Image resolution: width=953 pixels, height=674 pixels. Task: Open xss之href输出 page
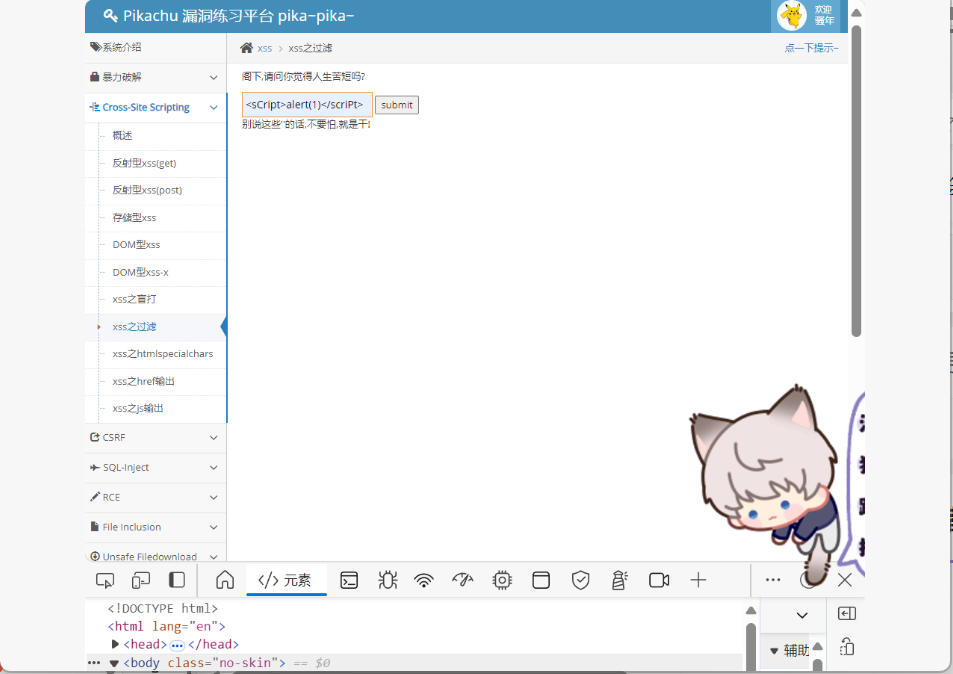[143, 381]
